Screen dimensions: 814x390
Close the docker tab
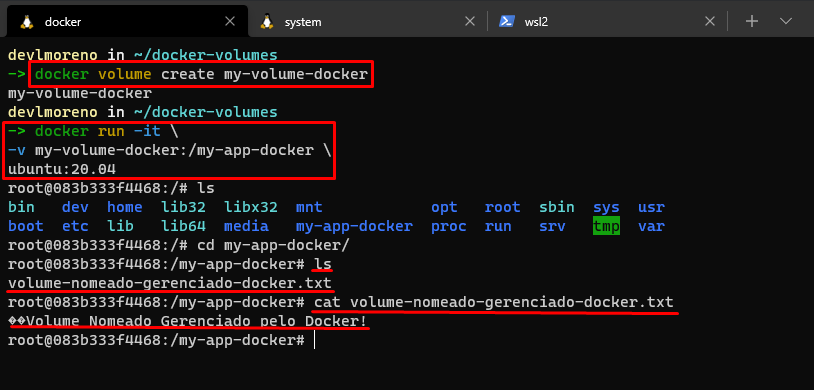(x=230, y=21)
